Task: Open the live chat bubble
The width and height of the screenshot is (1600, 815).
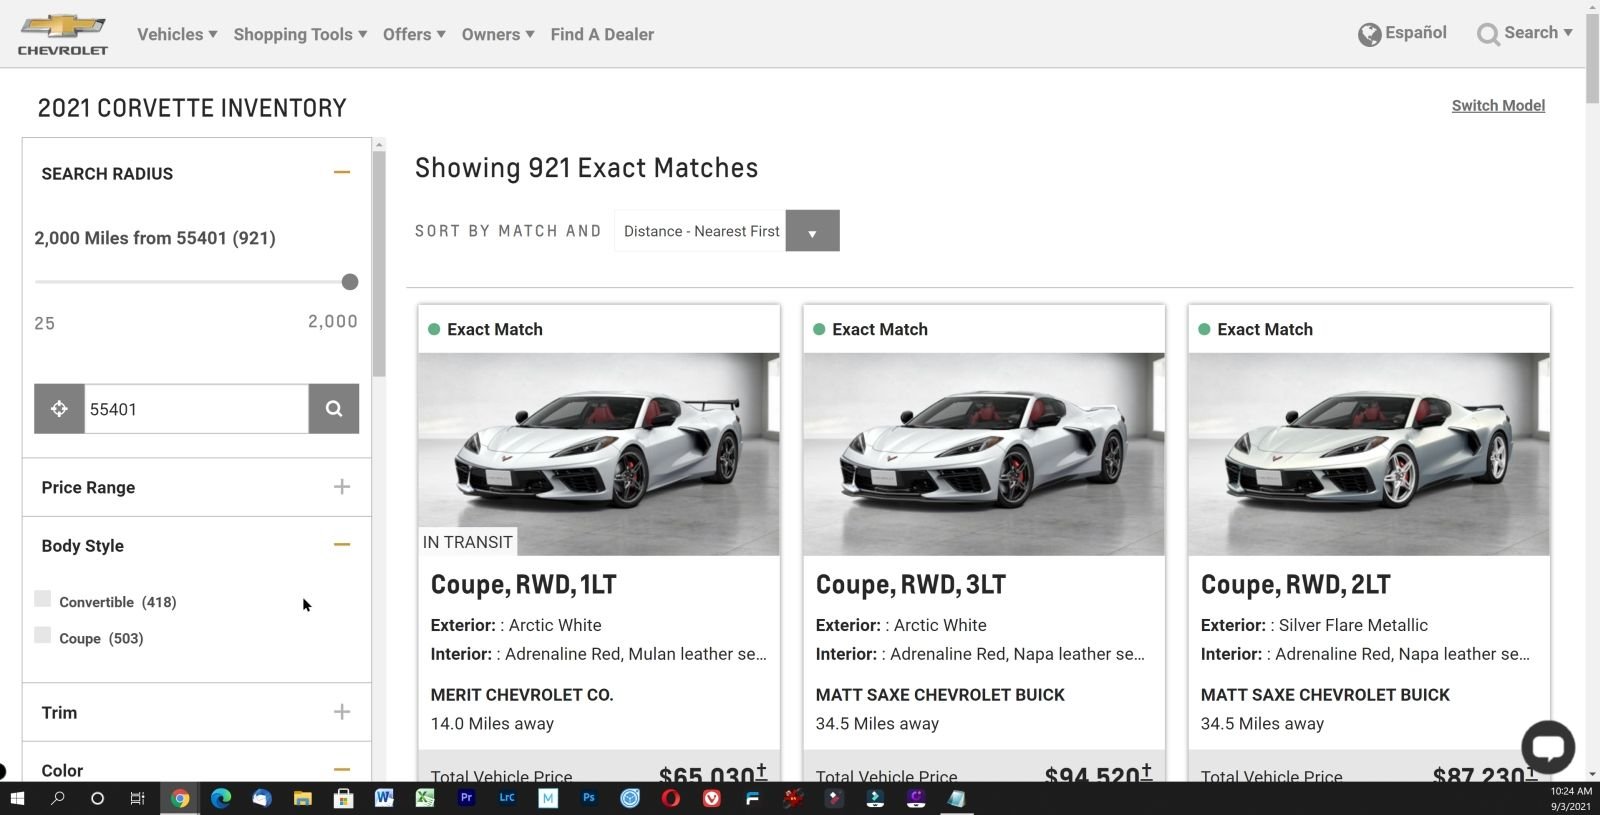Action: tap(1548, 746)
